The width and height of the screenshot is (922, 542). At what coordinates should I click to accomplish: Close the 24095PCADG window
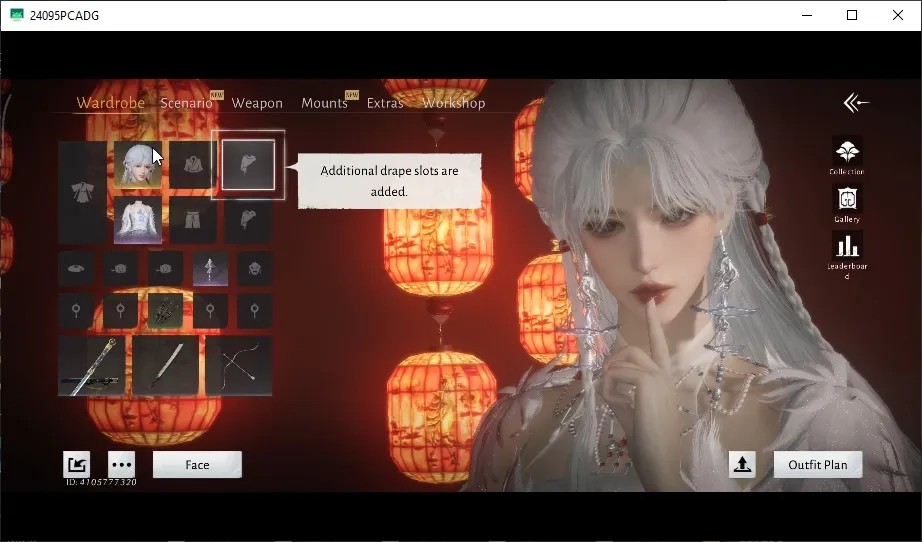click(x=898, y=15)
